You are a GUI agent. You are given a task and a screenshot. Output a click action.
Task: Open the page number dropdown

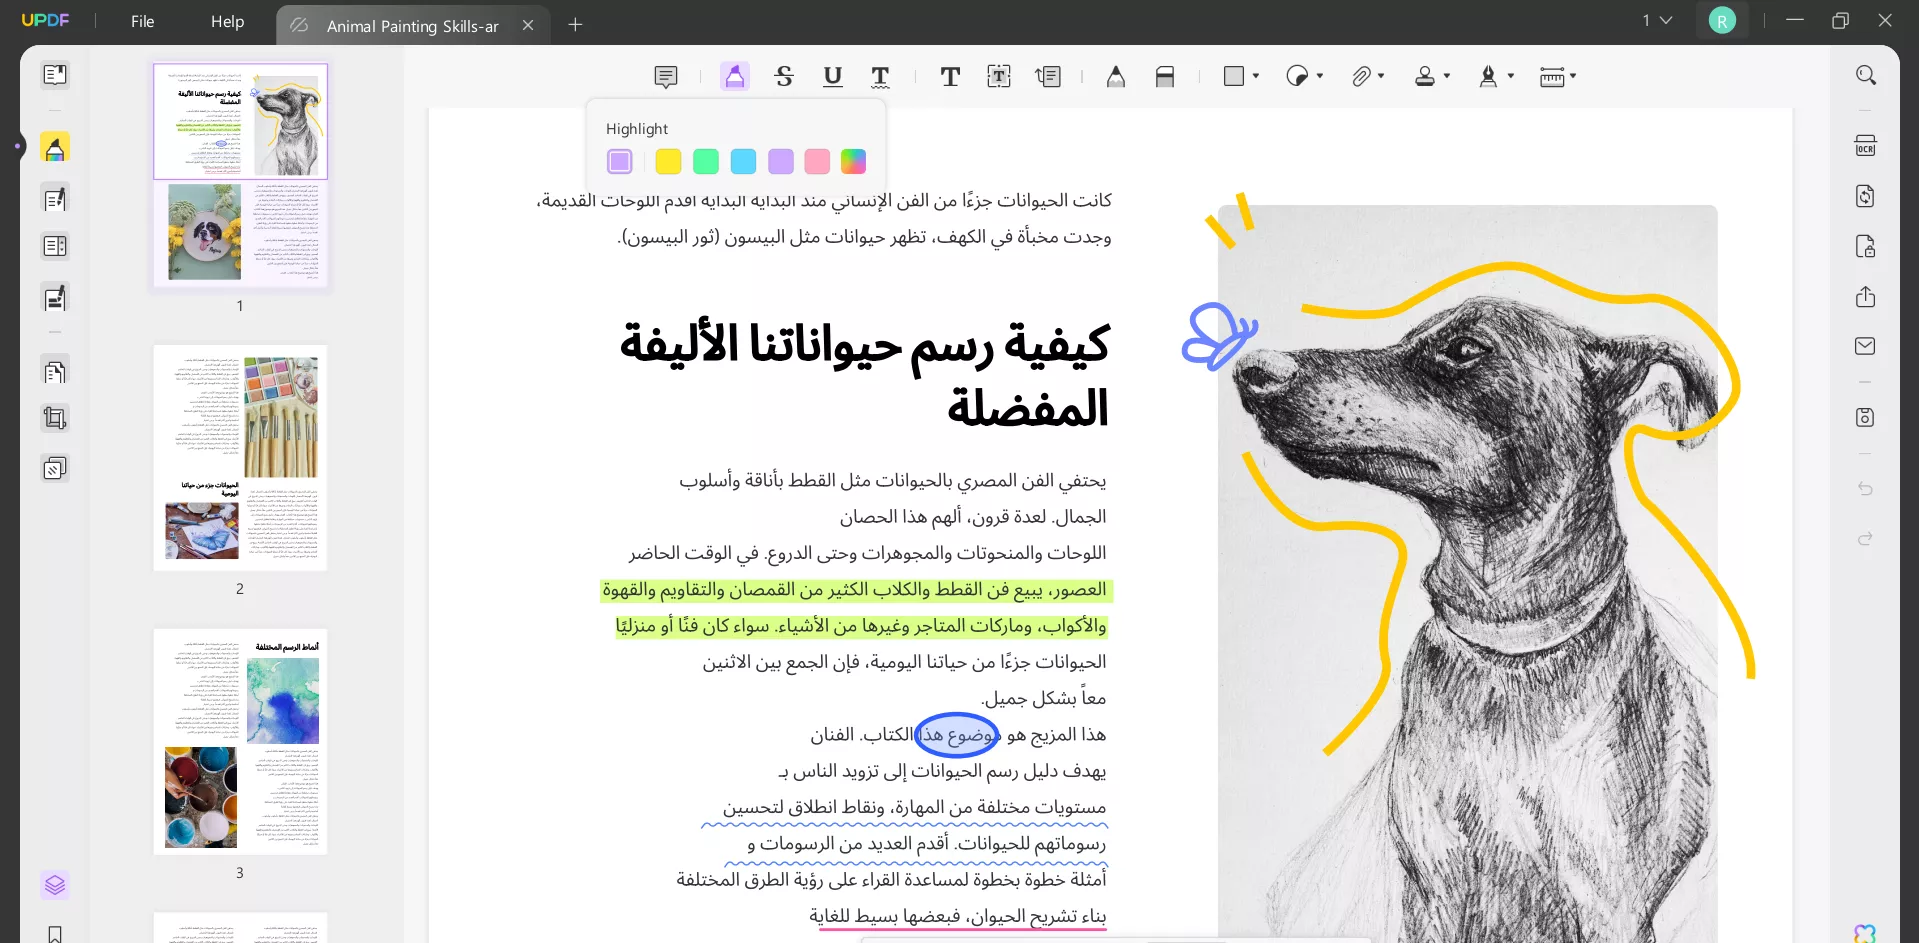1656,20
